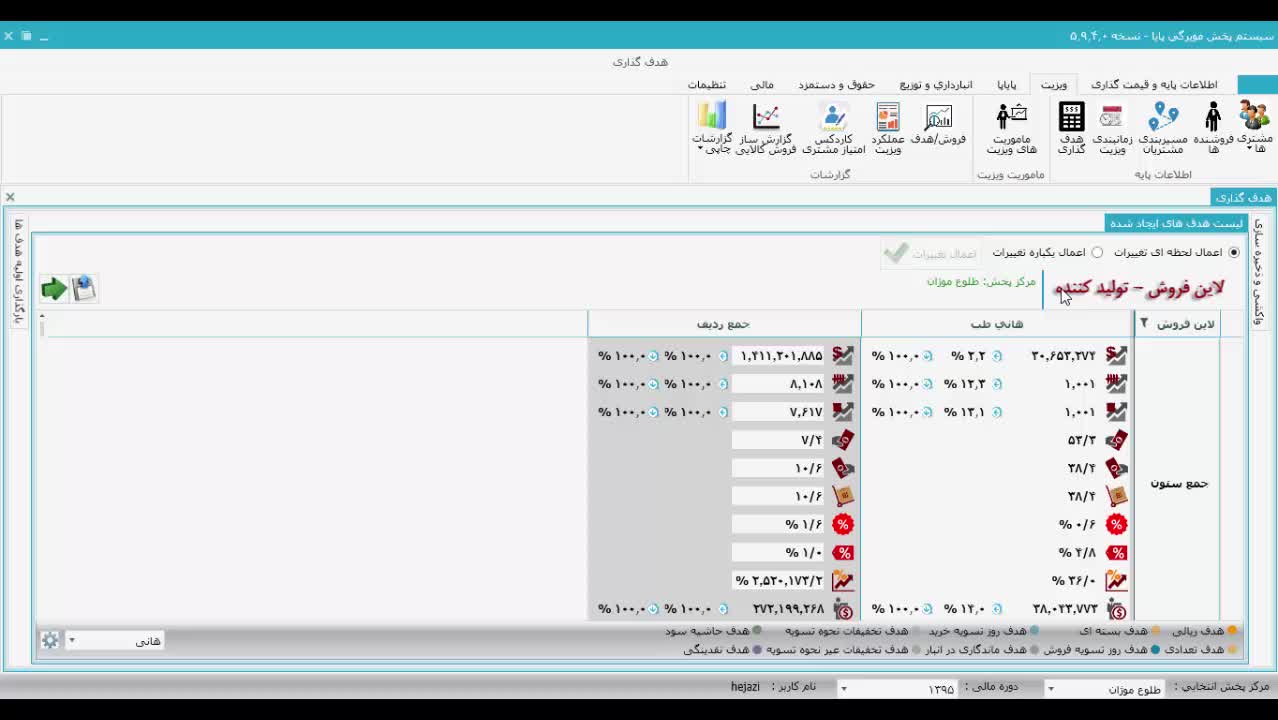Open the حقوق و دستمزد tab
Viewport: 1278px width, 720px height.
click(x=836, y=85)
